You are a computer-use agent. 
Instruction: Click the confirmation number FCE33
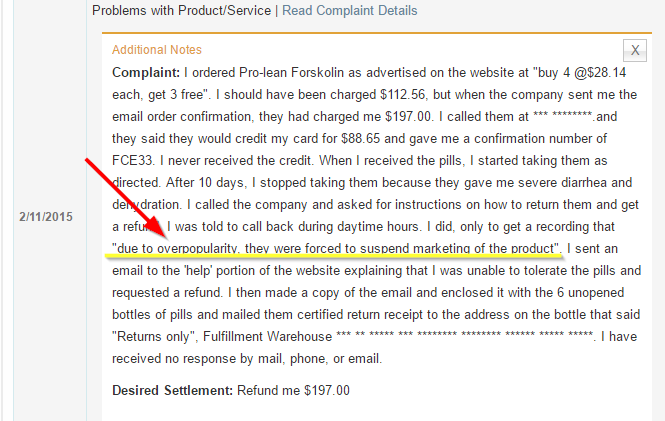132,161
